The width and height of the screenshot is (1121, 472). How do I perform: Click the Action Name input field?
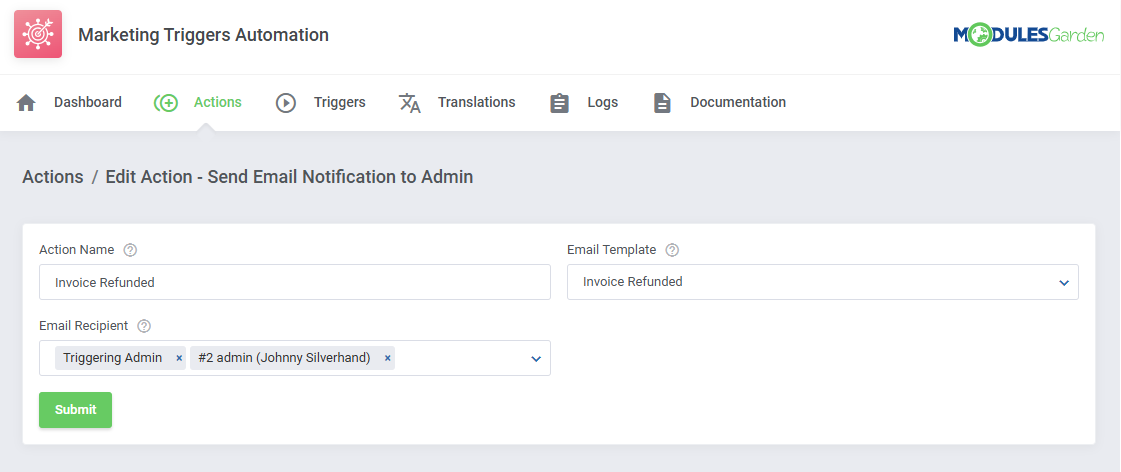[x=295, y=282]
